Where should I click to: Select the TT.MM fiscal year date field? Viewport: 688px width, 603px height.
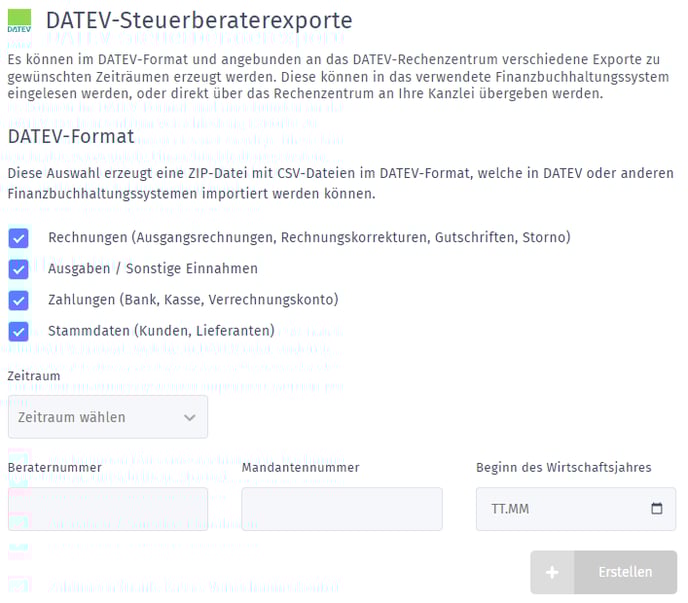pyautogui.click(x=576, y=509)
